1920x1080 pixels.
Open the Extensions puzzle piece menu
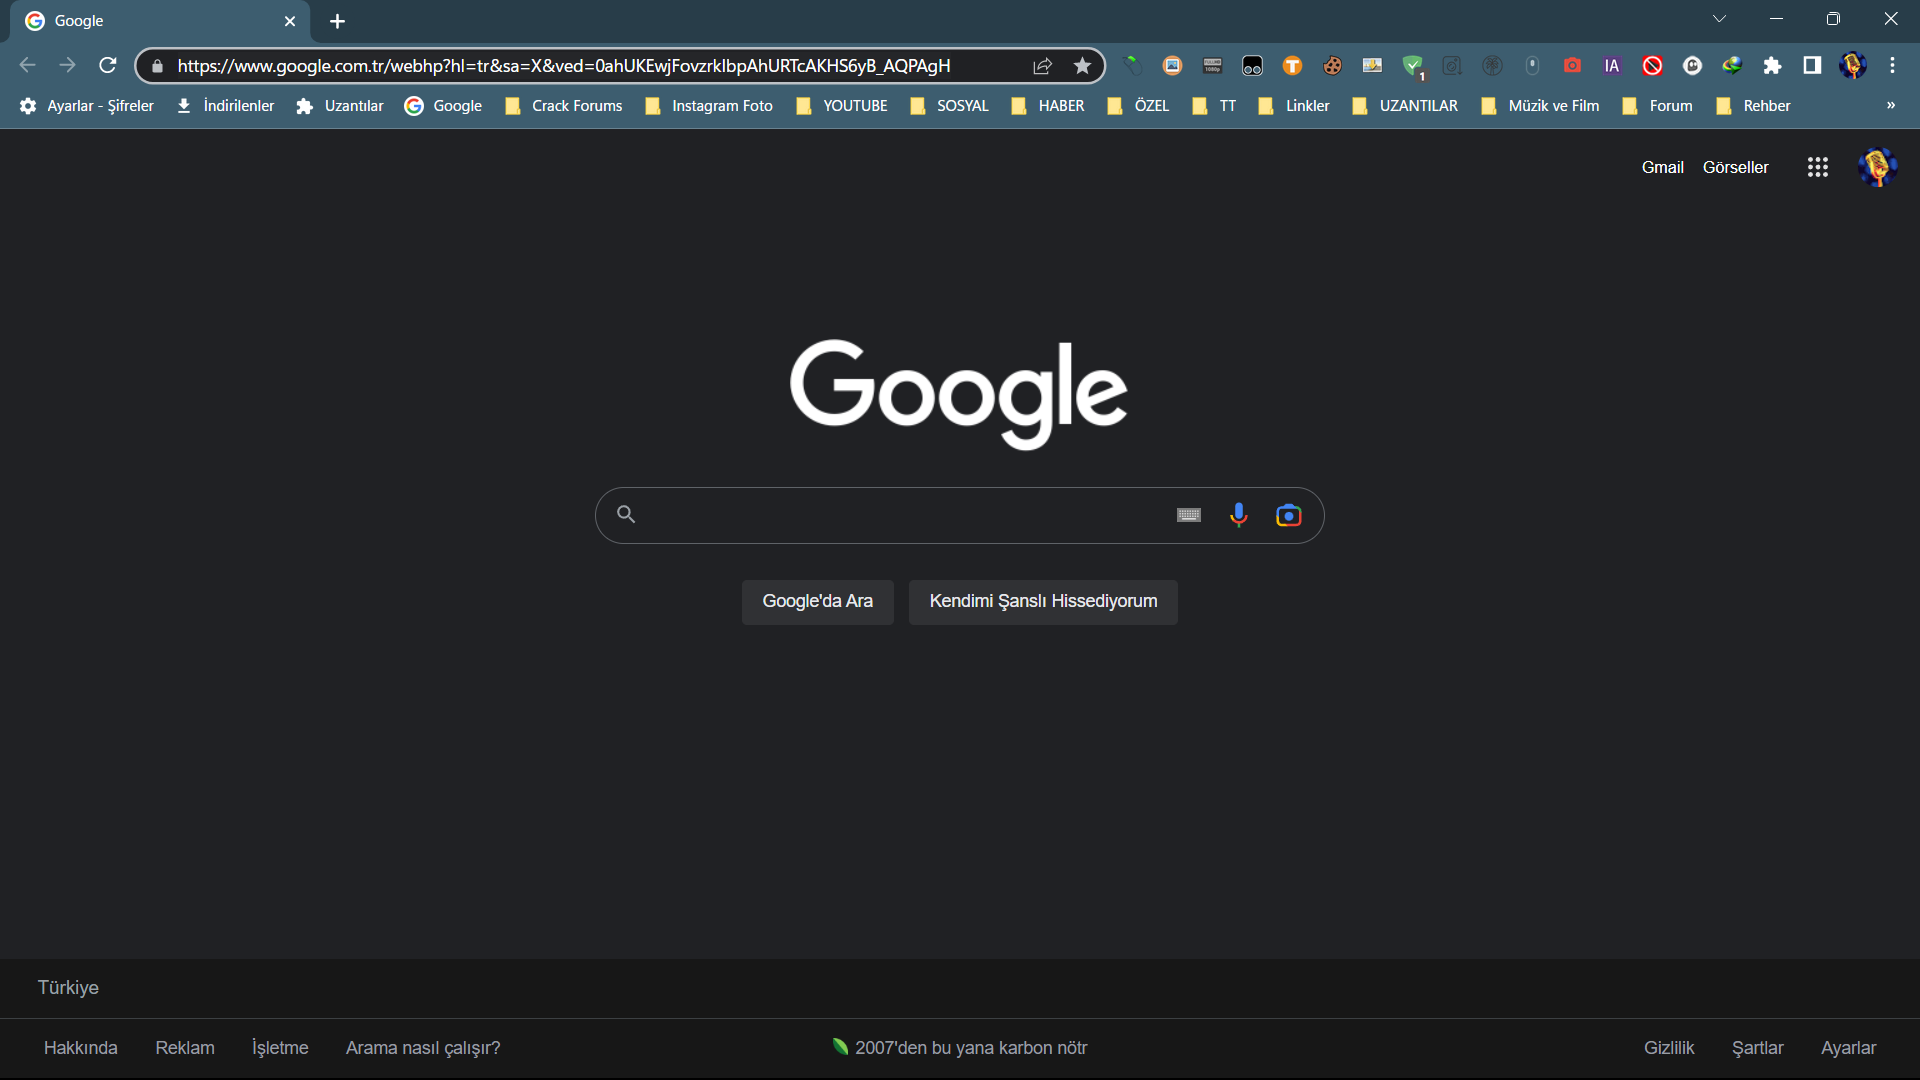pyautogui.click(x=1772, y=66)
